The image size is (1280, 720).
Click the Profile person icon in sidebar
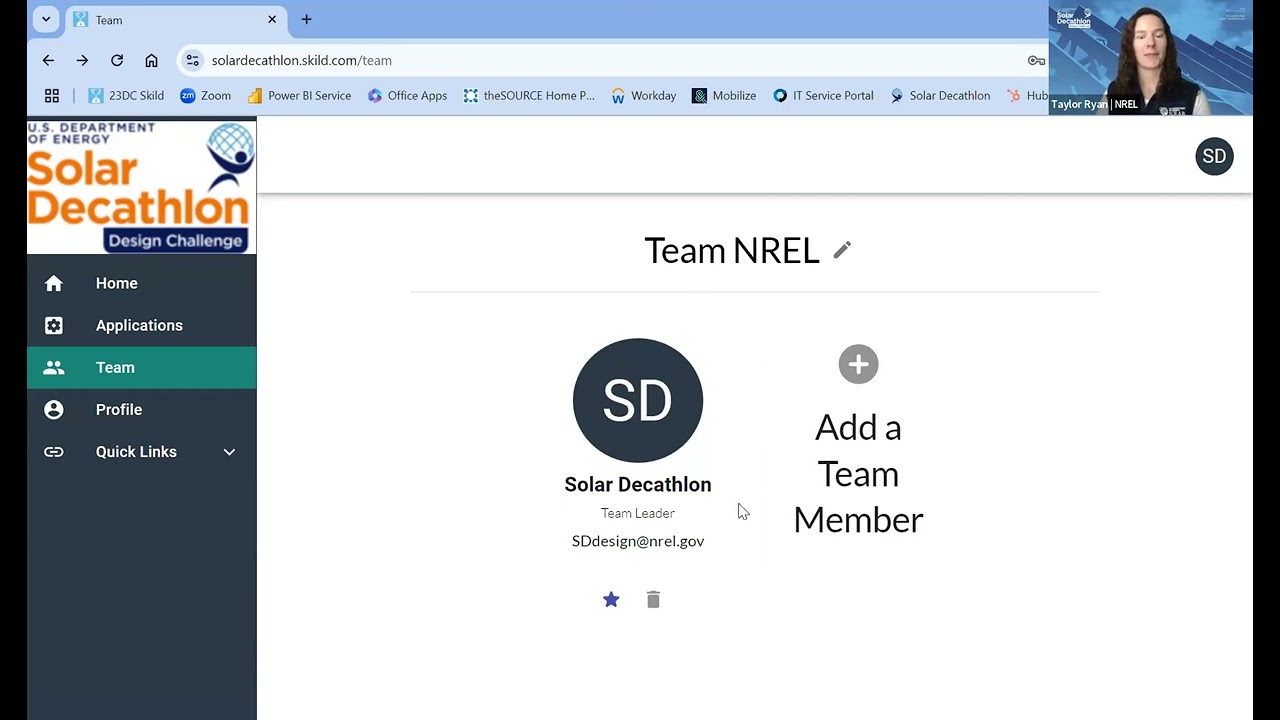(x=54, y=410)
